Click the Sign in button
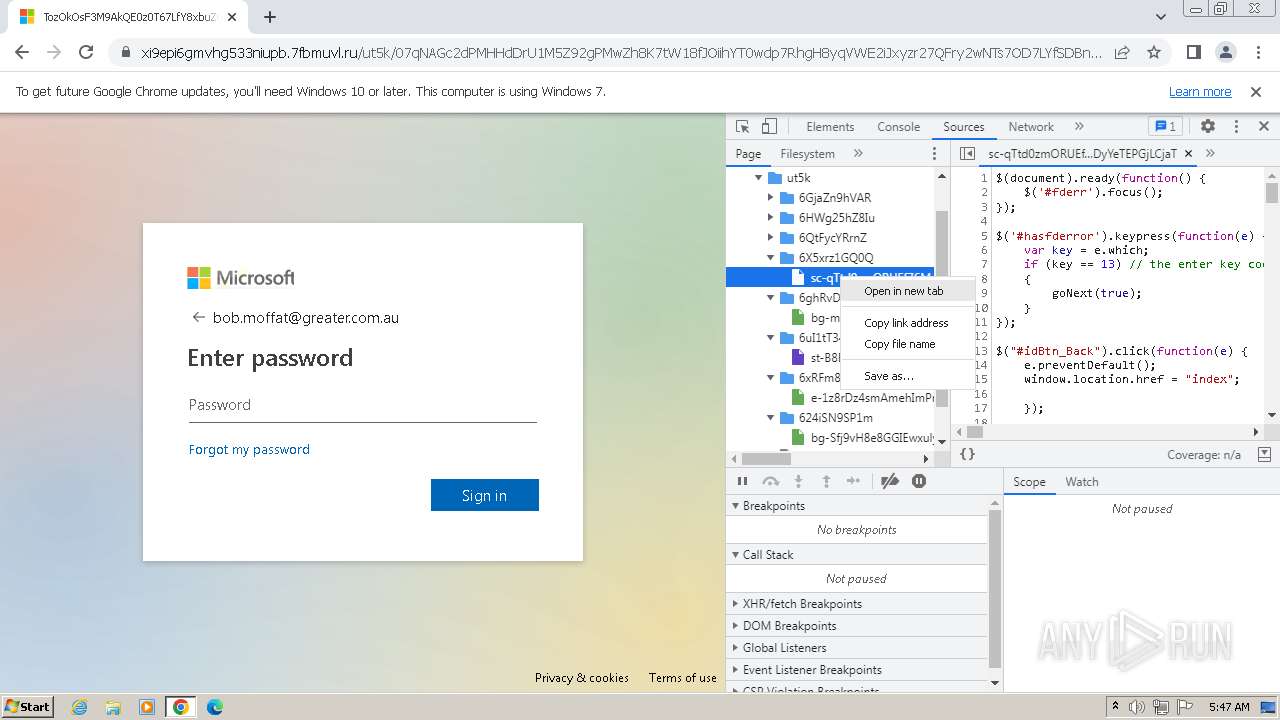 [x=485, y=495]
